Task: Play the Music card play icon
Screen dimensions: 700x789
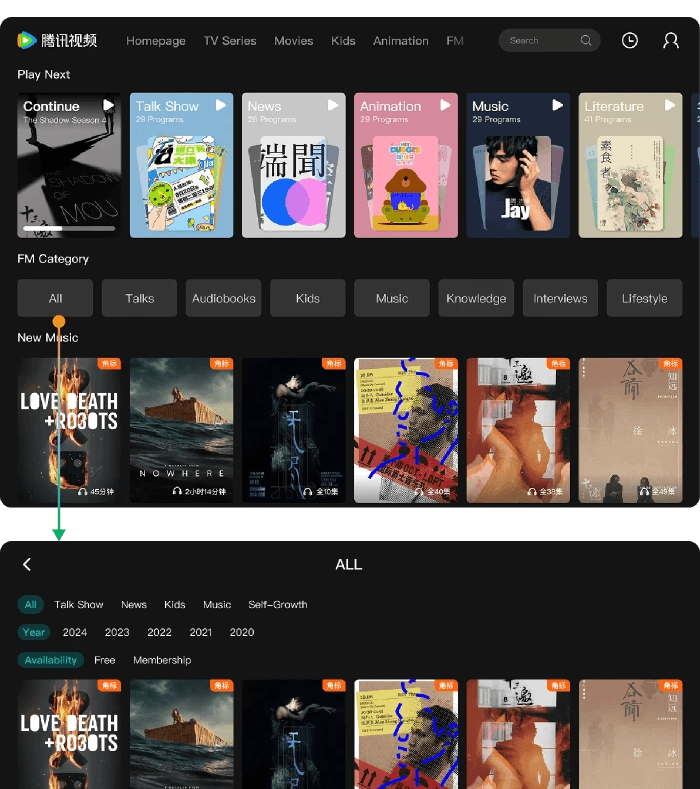Action: (x=557, y=105)
